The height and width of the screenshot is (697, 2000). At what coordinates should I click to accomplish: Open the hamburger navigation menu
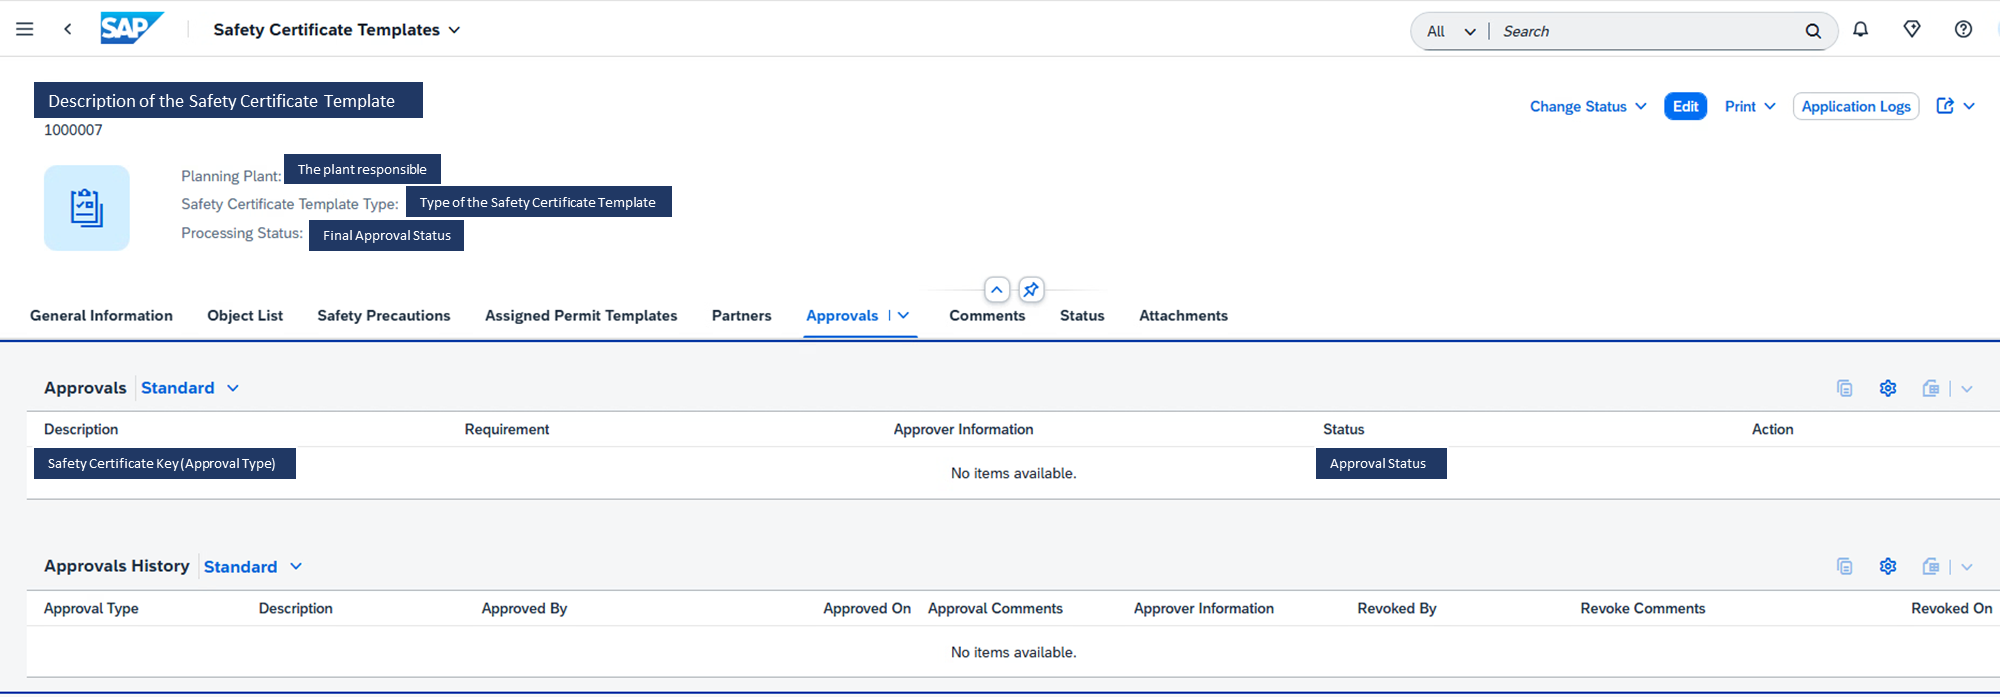(25, 29)
